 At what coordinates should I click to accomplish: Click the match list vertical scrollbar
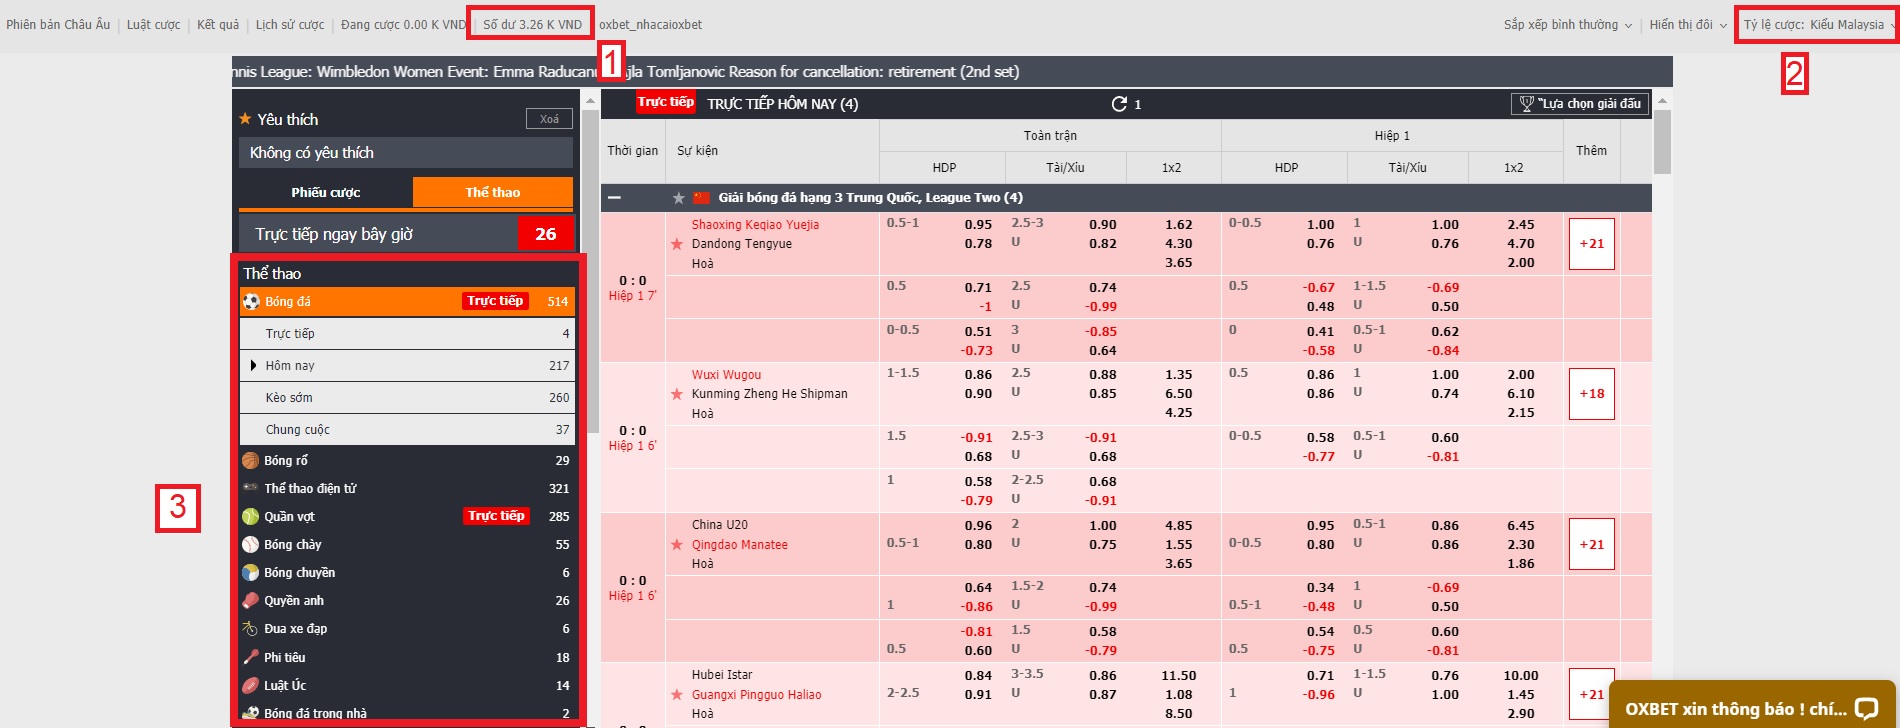[1662, 140]
